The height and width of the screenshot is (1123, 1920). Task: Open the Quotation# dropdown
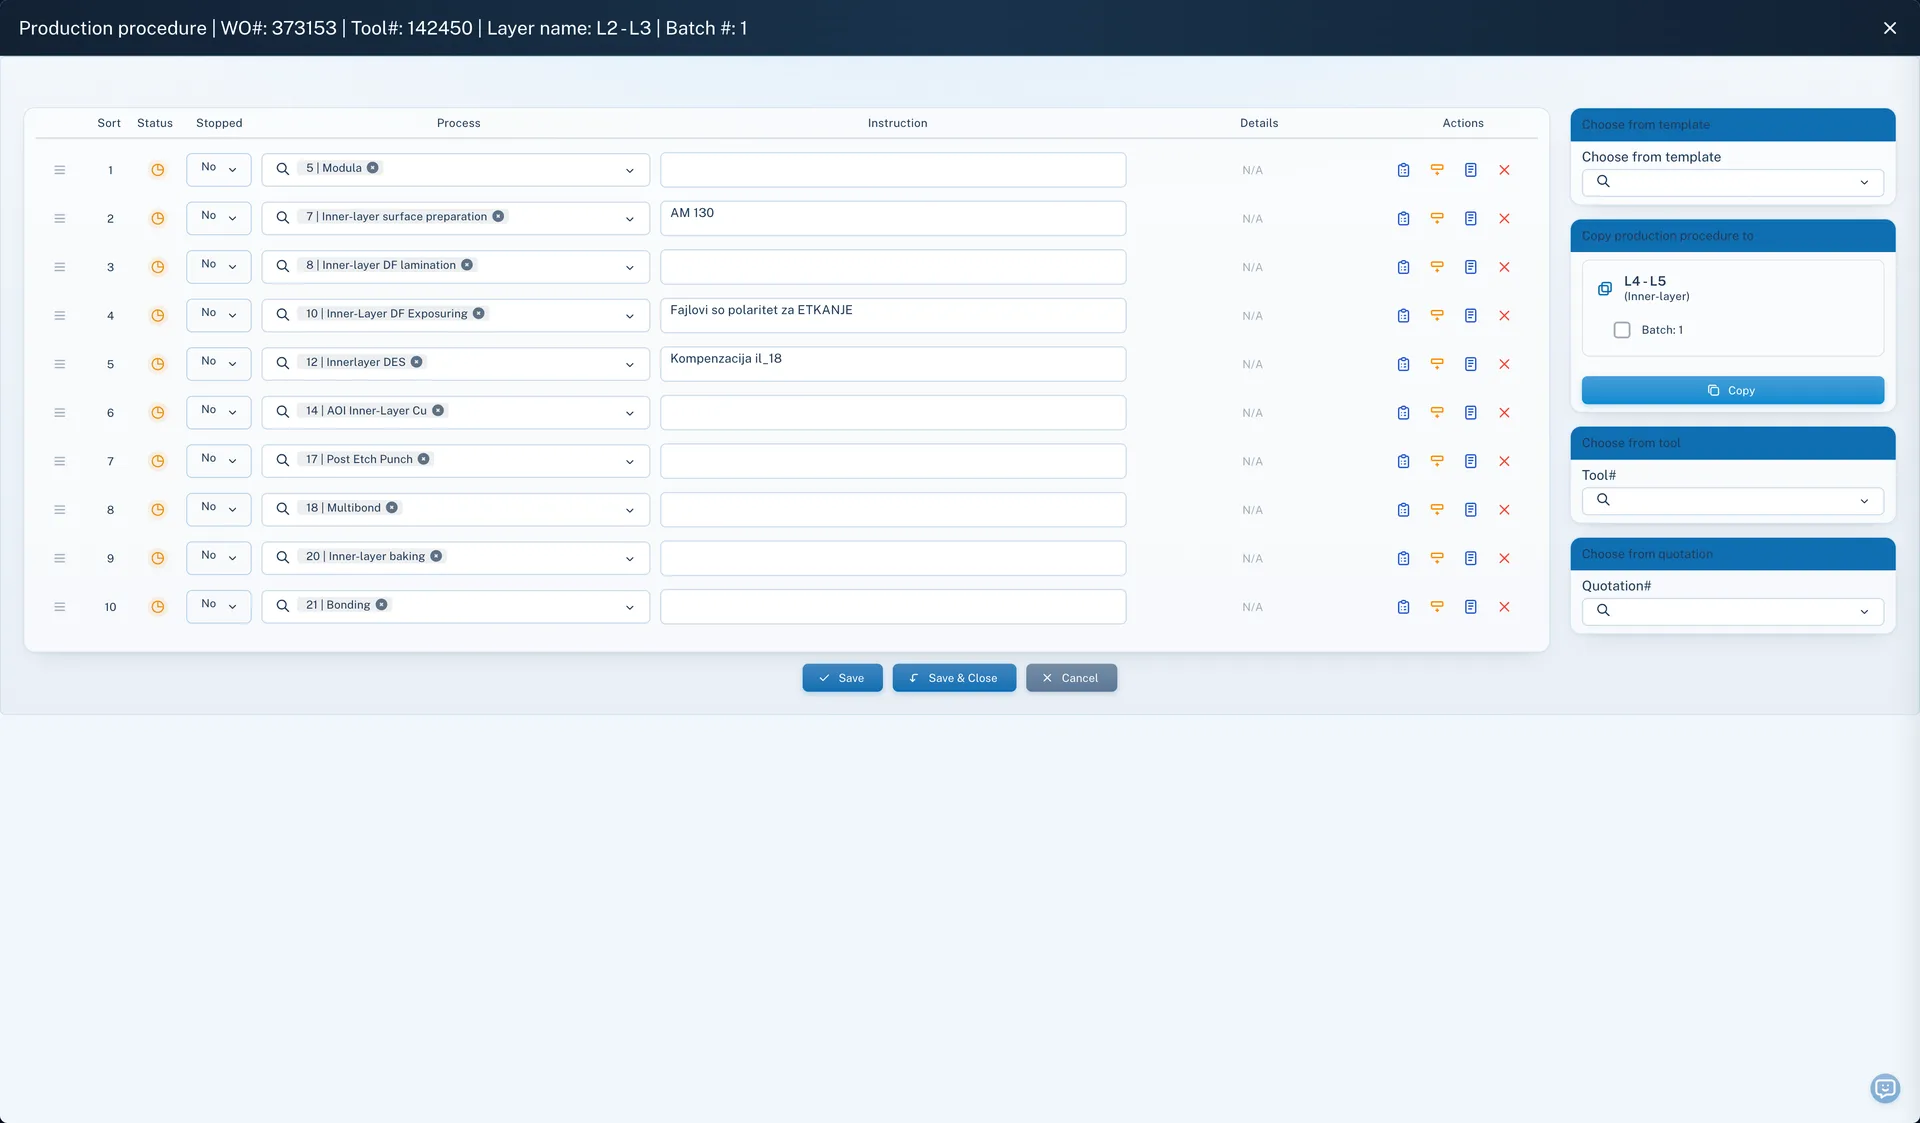pyautogui.click(x=1732, y=611)
